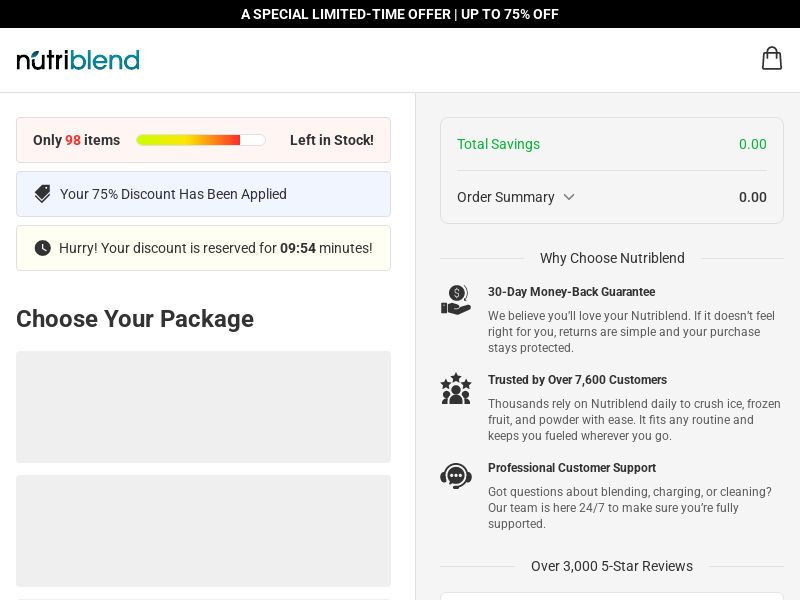
Task: Click the money-back guarantee hand icon
Action: (x=456, y=300)
